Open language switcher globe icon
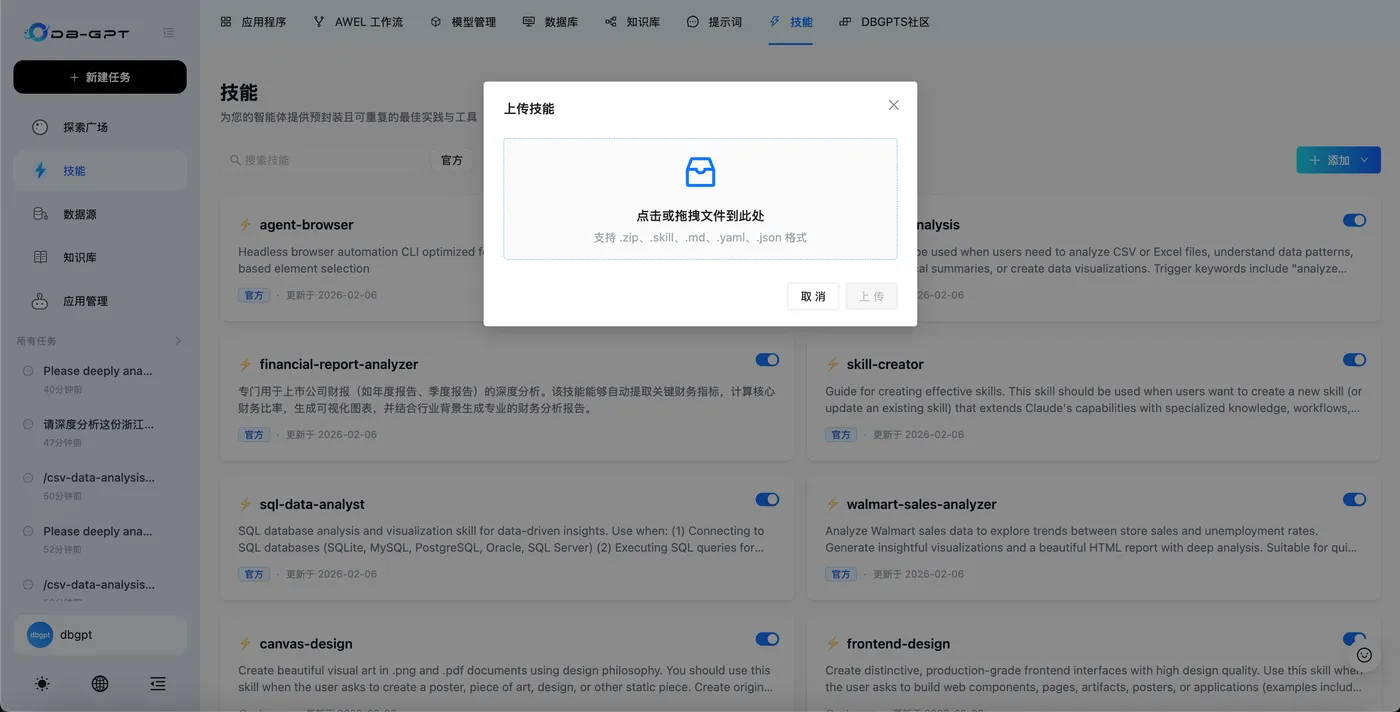The height and width of the screenshot is (712, 1400). (x=100, y=684)
